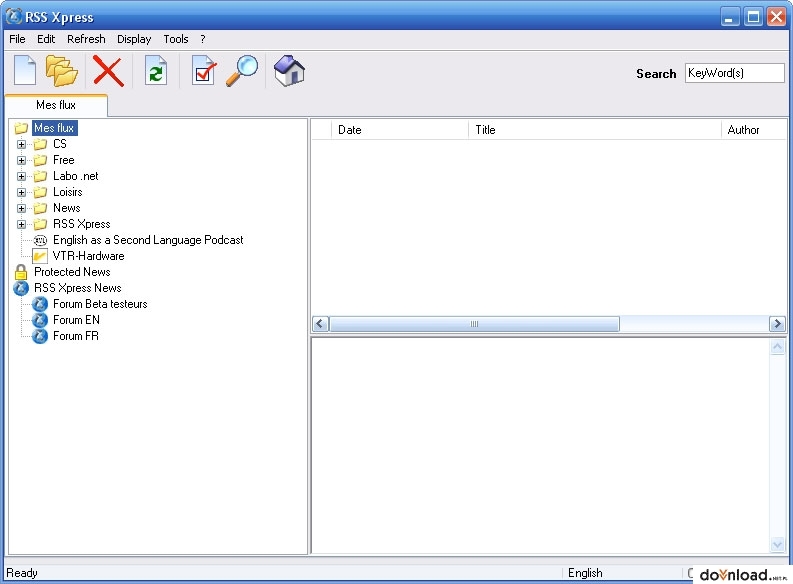Click the RSS Xpress News globe icon
Image resolution: width=793 pixels, height=584 pixels.
pos(21,288)
